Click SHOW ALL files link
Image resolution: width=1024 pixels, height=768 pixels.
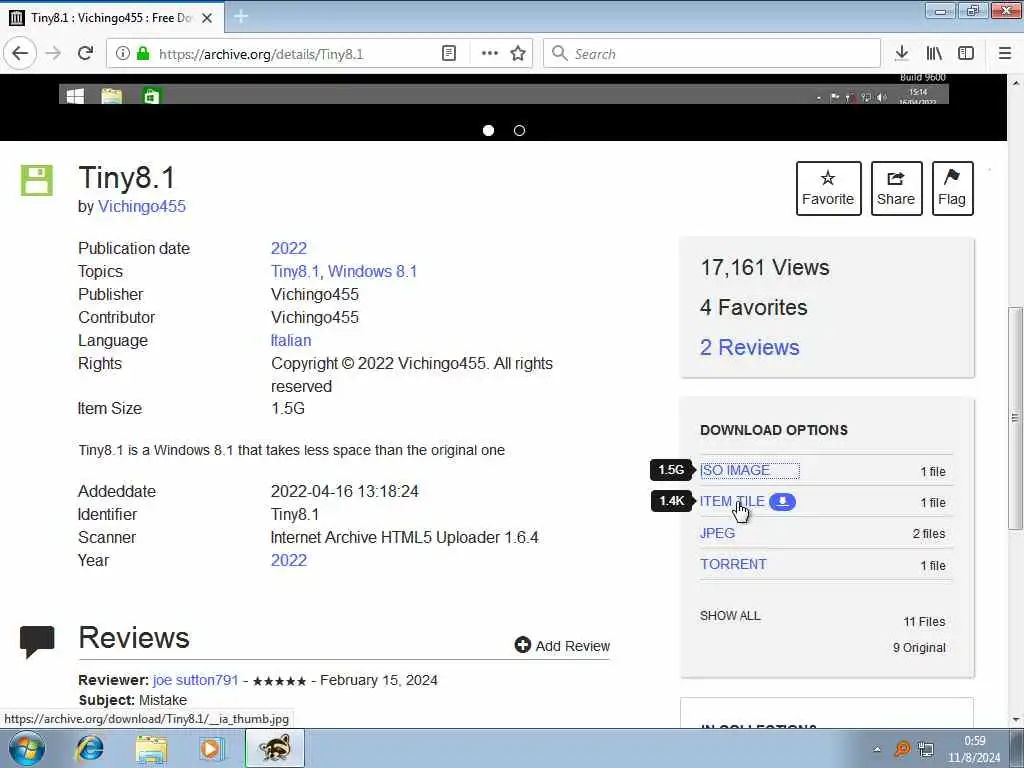(x=730, y=616)
